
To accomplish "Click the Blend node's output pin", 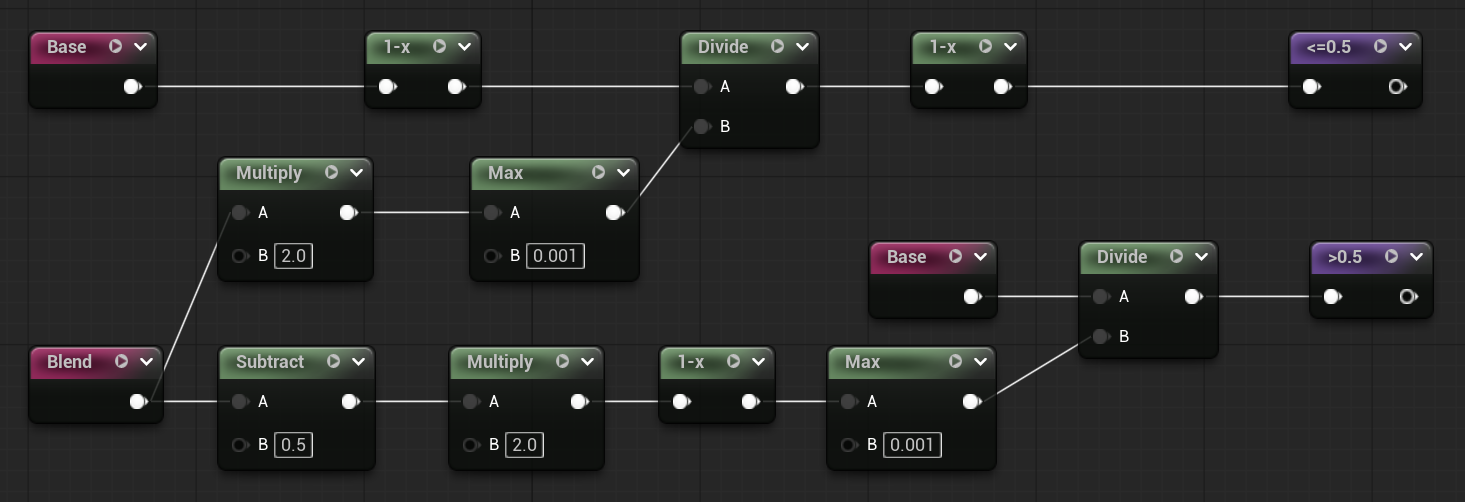I will [x=139, y=402].
